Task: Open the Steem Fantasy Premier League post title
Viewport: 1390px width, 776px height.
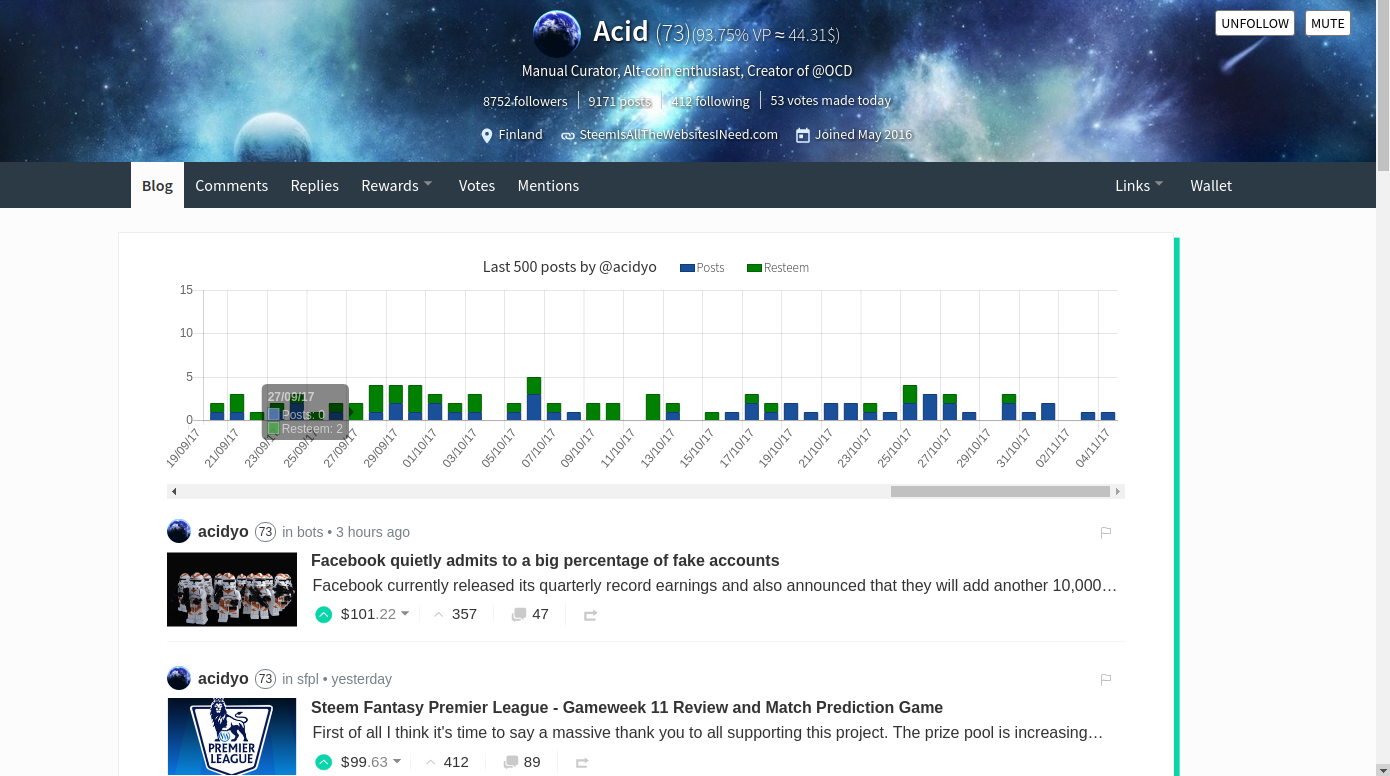Action: point(627,708)
